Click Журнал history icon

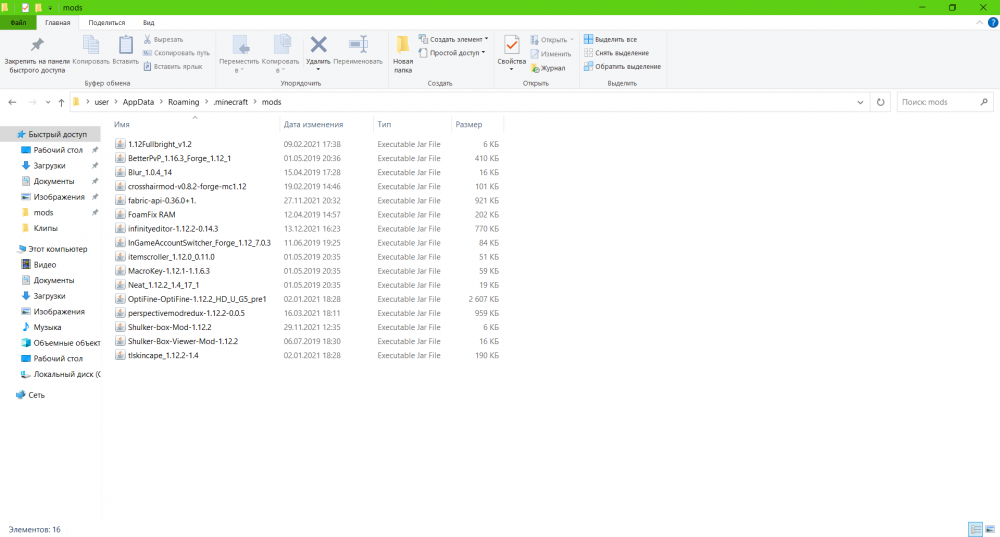535,68
